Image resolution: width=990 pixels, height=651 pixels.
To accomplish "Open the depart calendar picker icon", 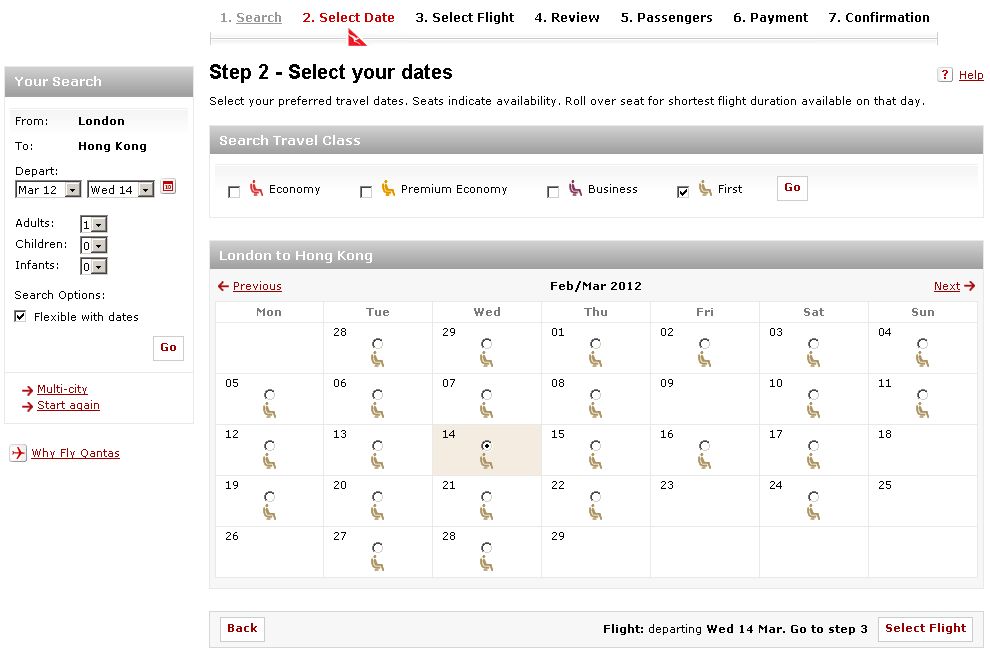I will point(168,187).
